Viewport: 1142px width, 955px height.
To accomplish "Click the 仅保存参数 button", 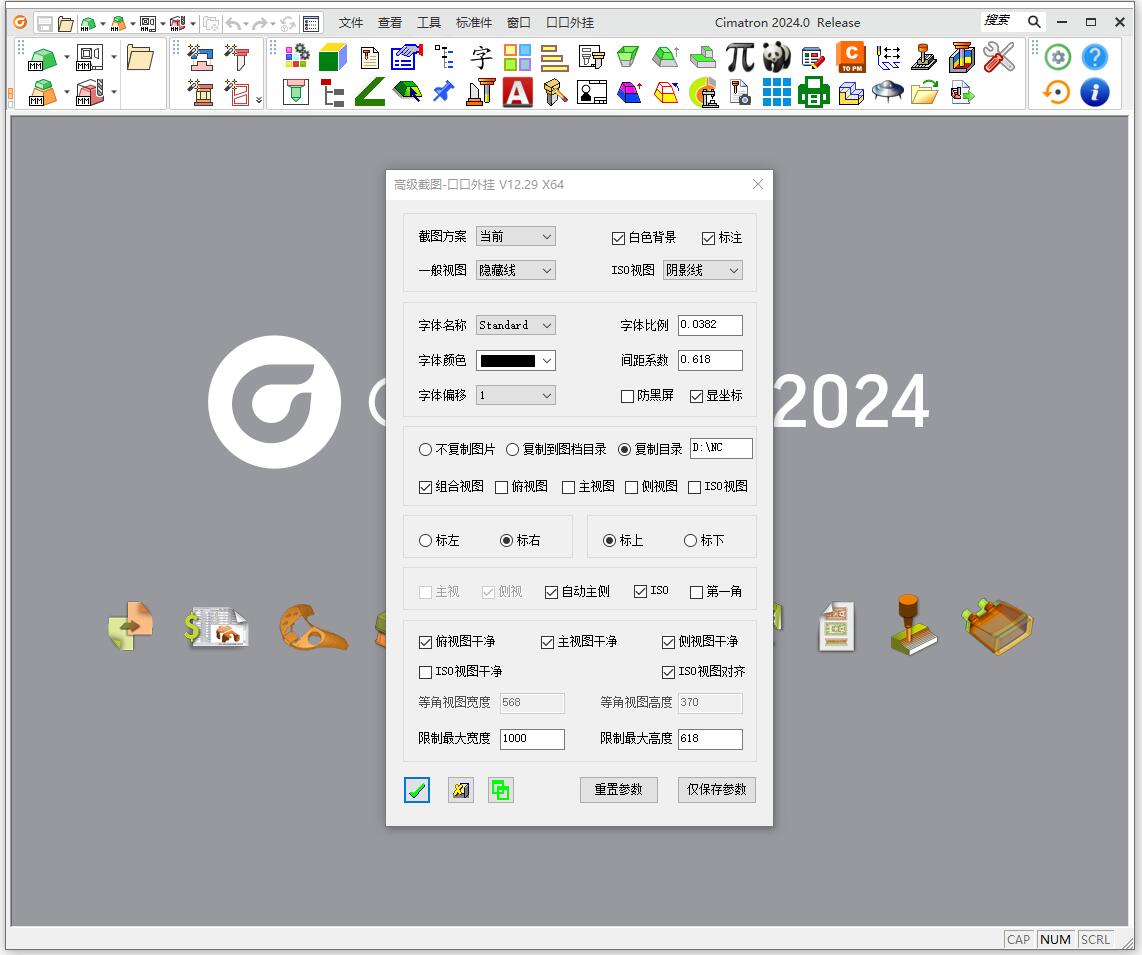I will point(716,789).
